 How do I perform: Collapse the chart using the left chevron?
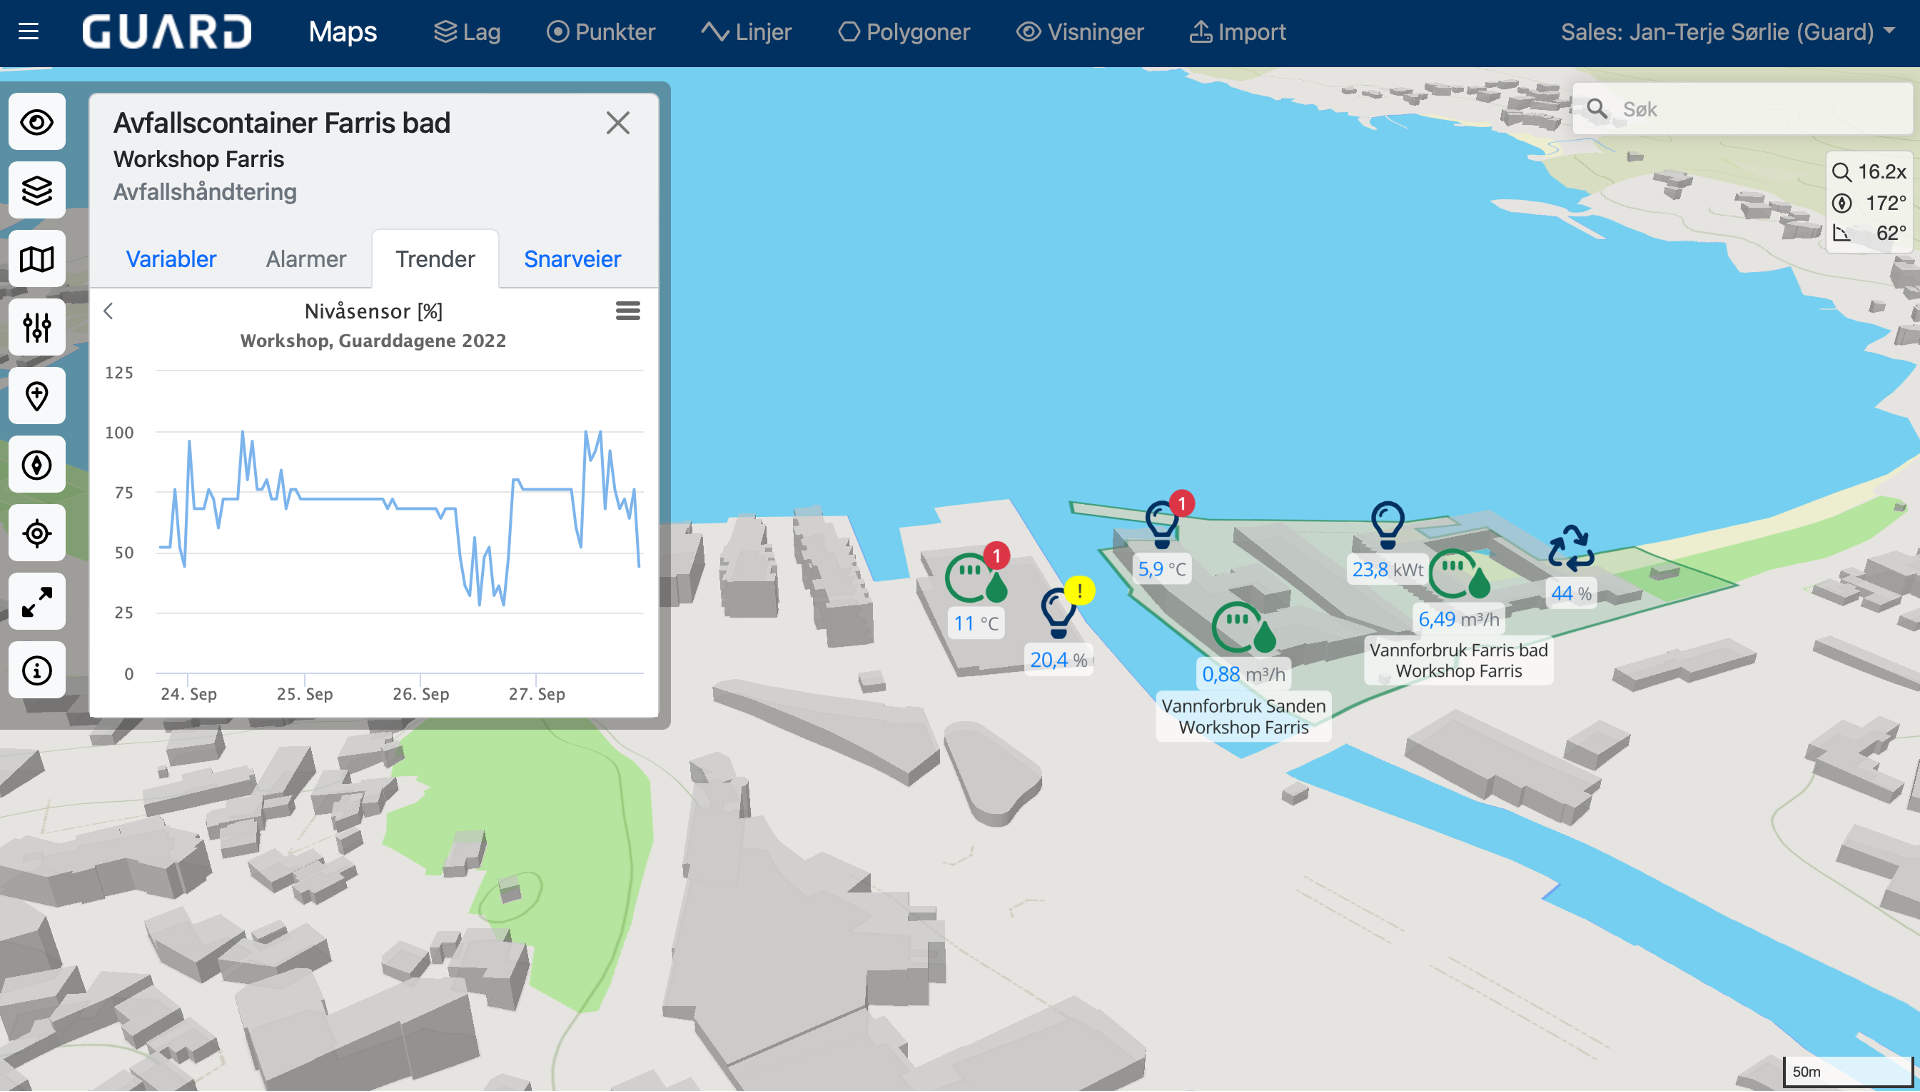coord(108,311)
